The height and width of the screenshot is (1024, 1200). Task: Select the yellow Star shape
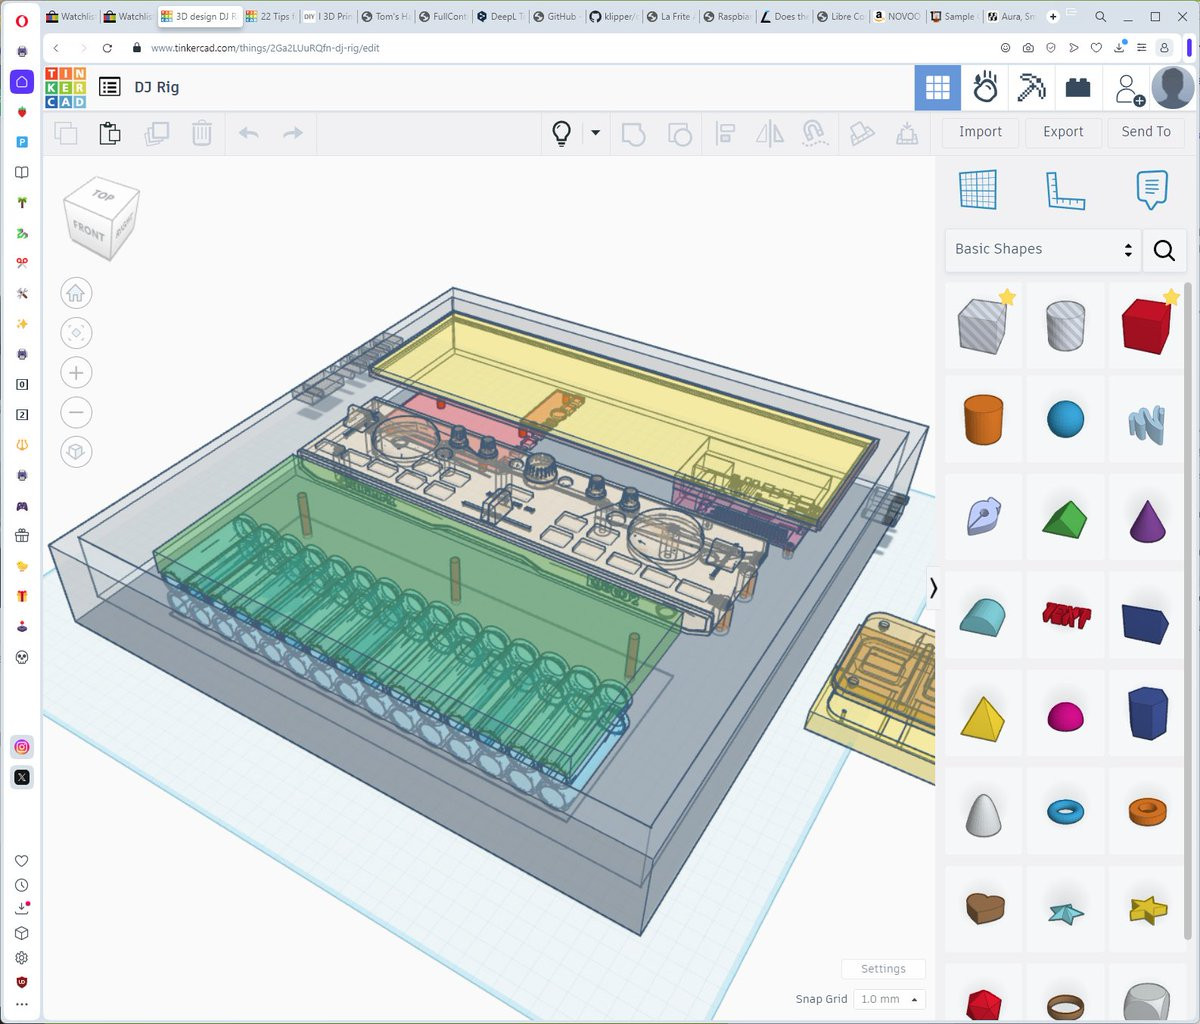(x=1146, y=908)
